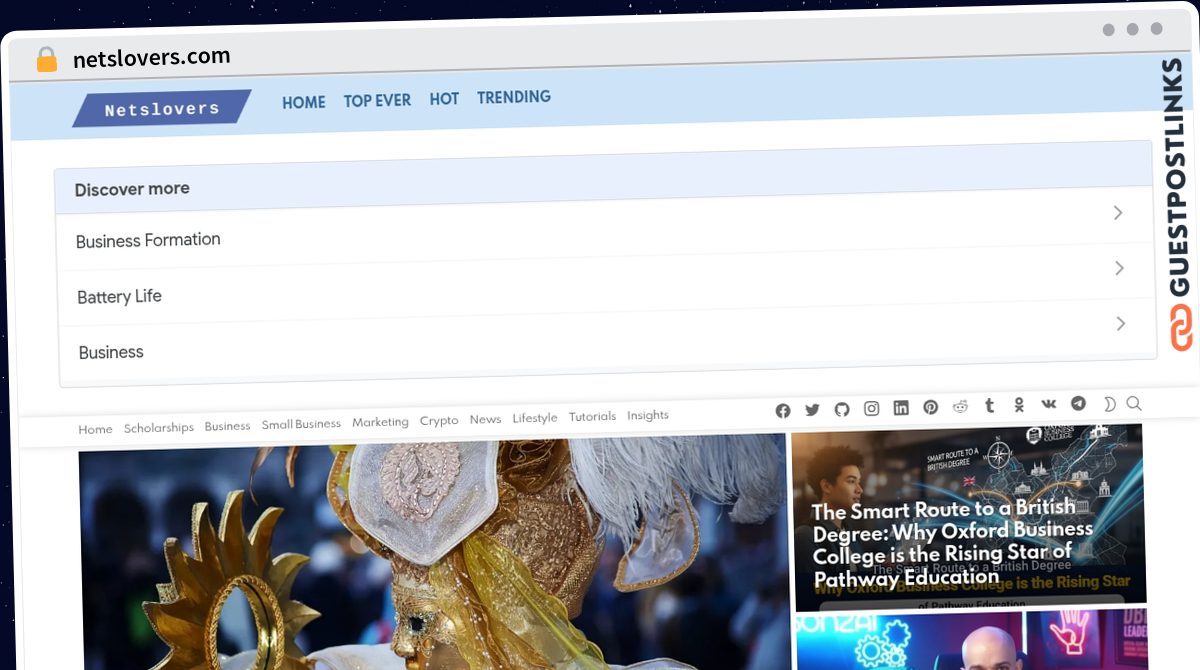Click the padlock icon beside the URL
Screen dimensions: 1200x670
[x=47, y=60]
